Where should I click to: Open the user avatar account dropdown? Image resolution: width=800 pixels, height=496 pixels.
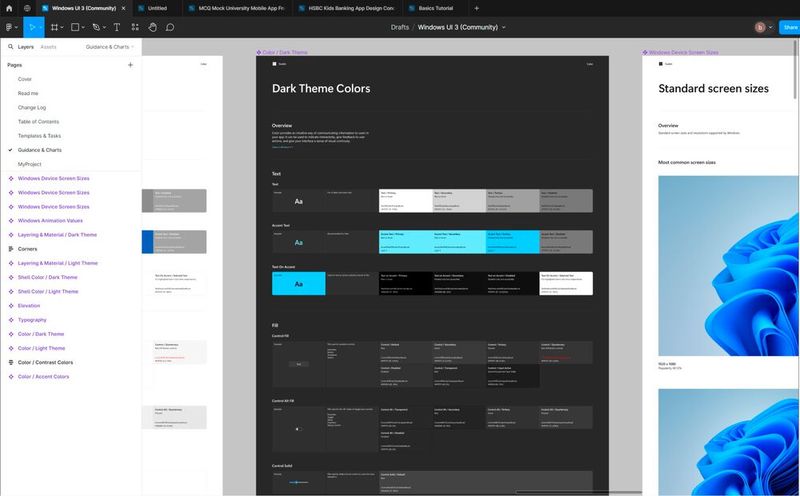click(762, 27)
